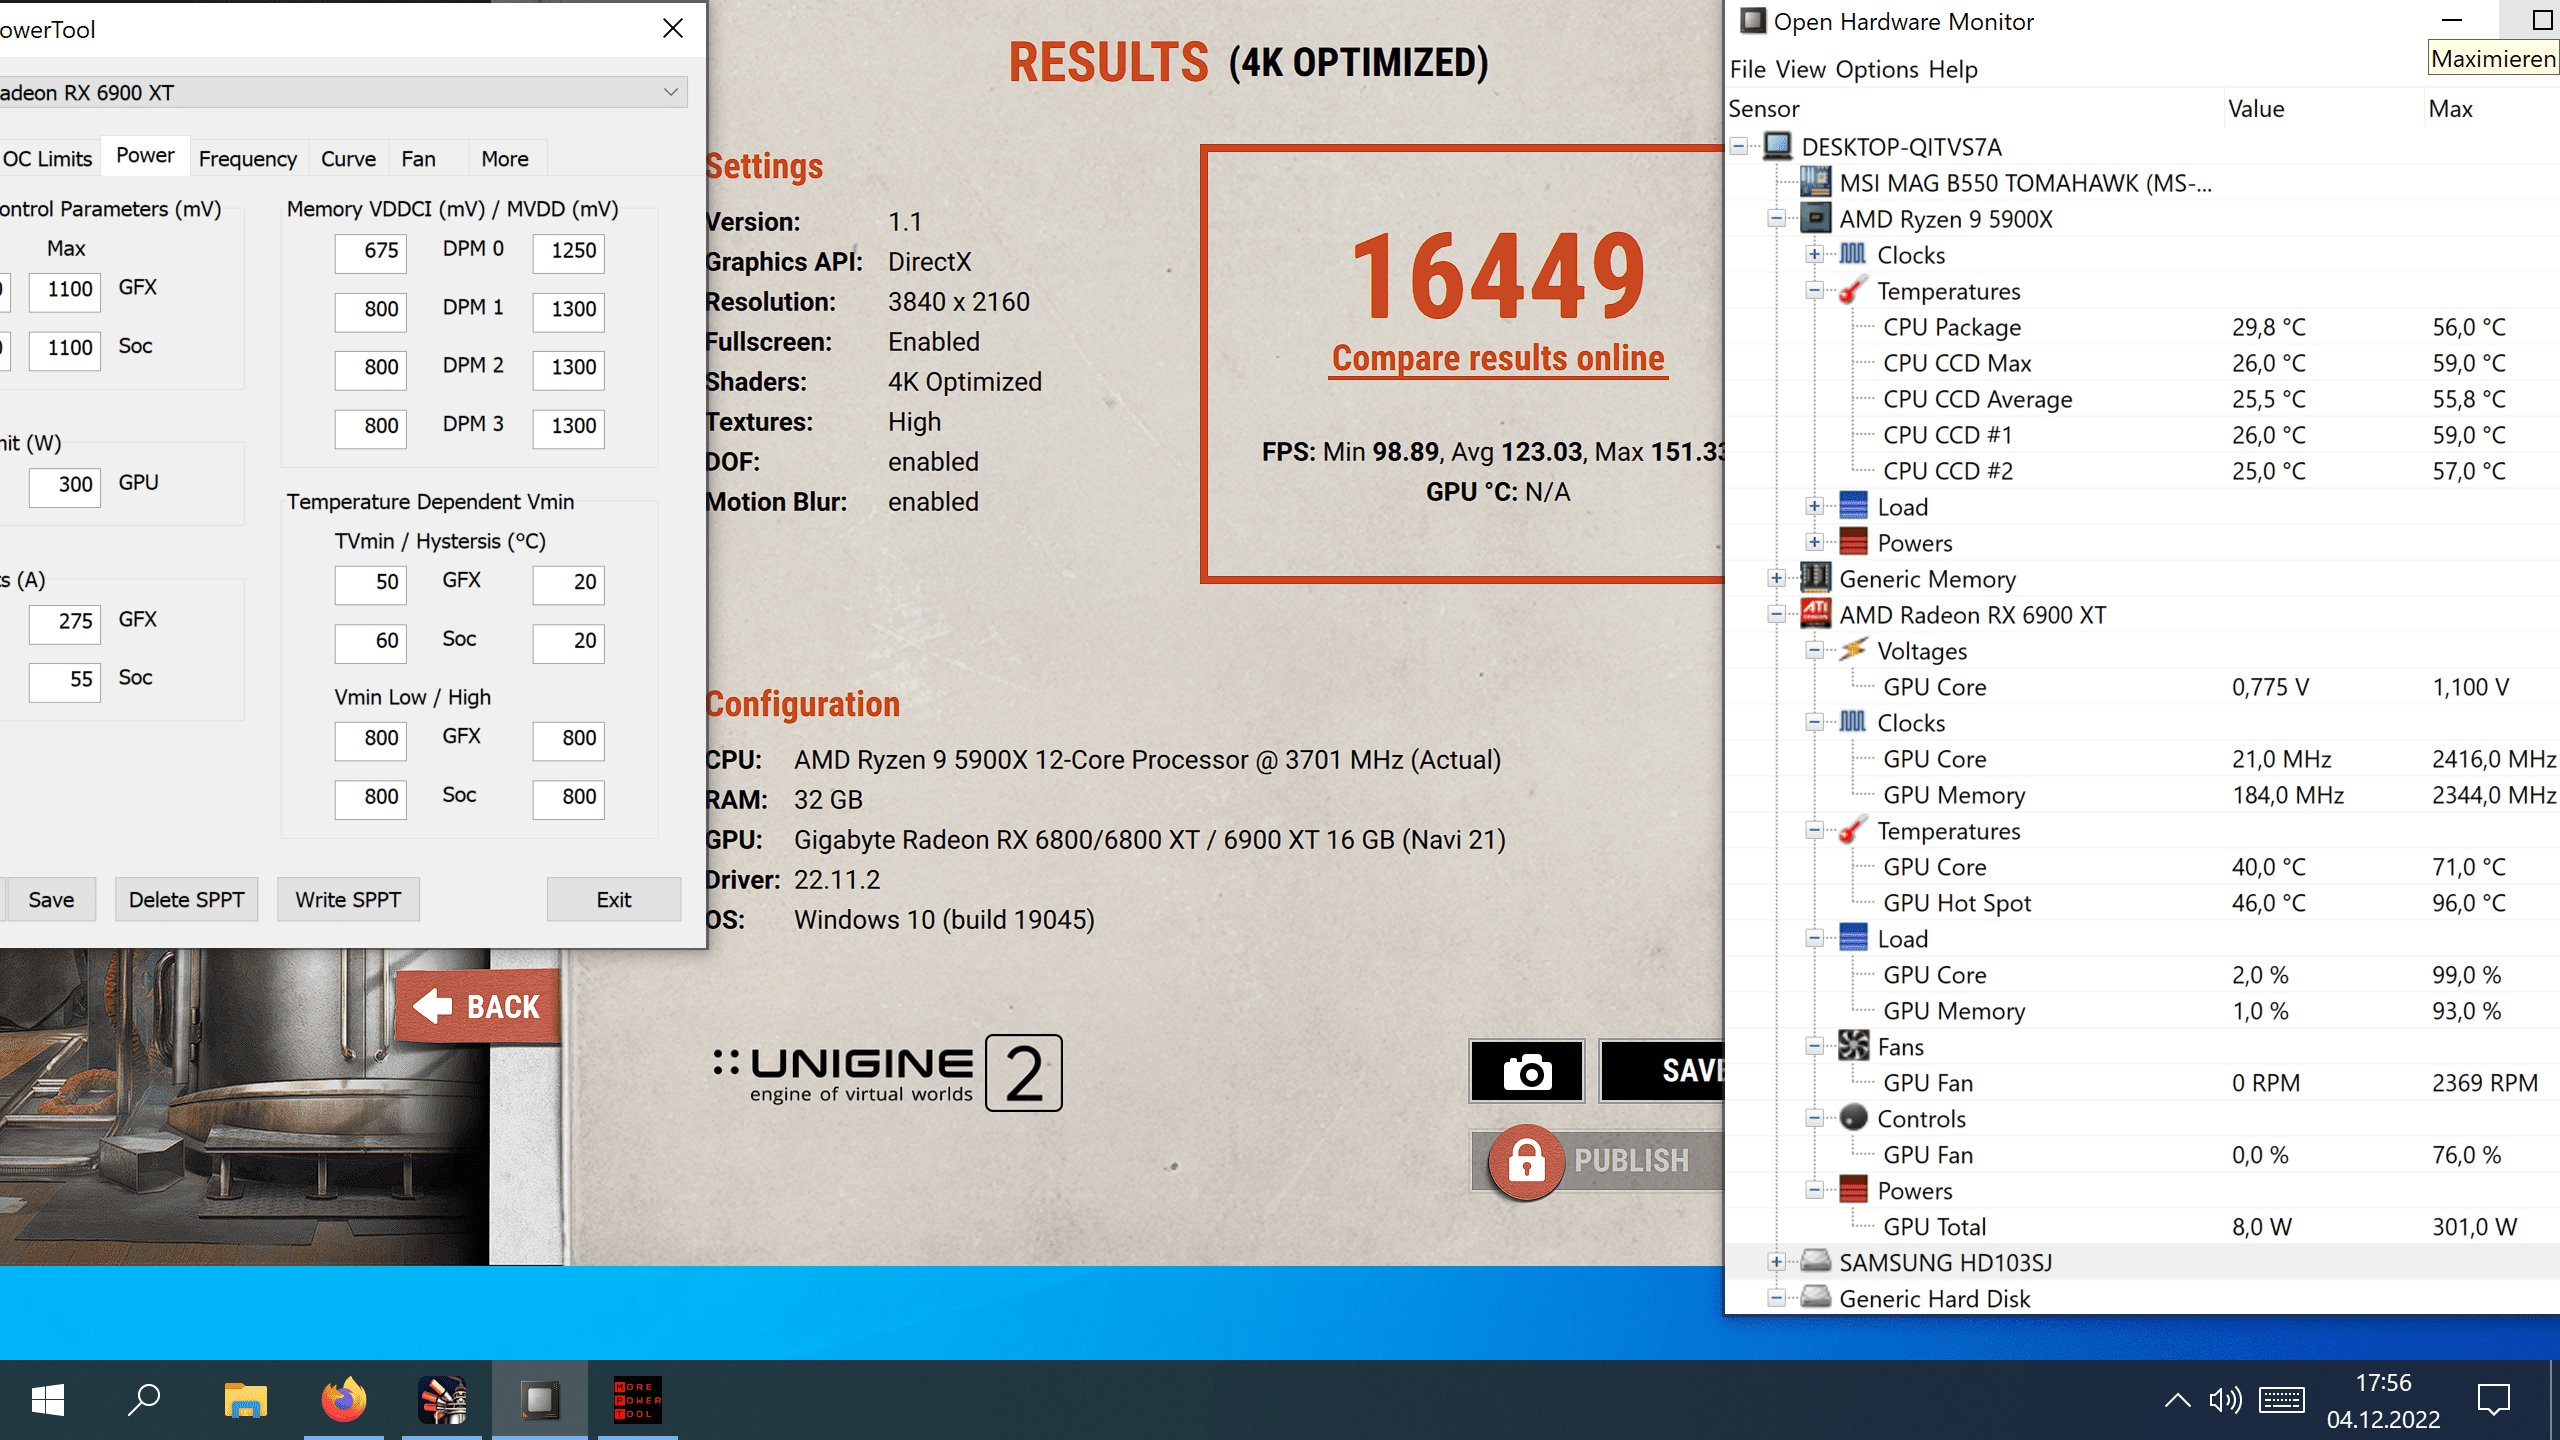Click the taskbar search icon
Screen dimensions: 2560x1440
tap(145, 1400)
